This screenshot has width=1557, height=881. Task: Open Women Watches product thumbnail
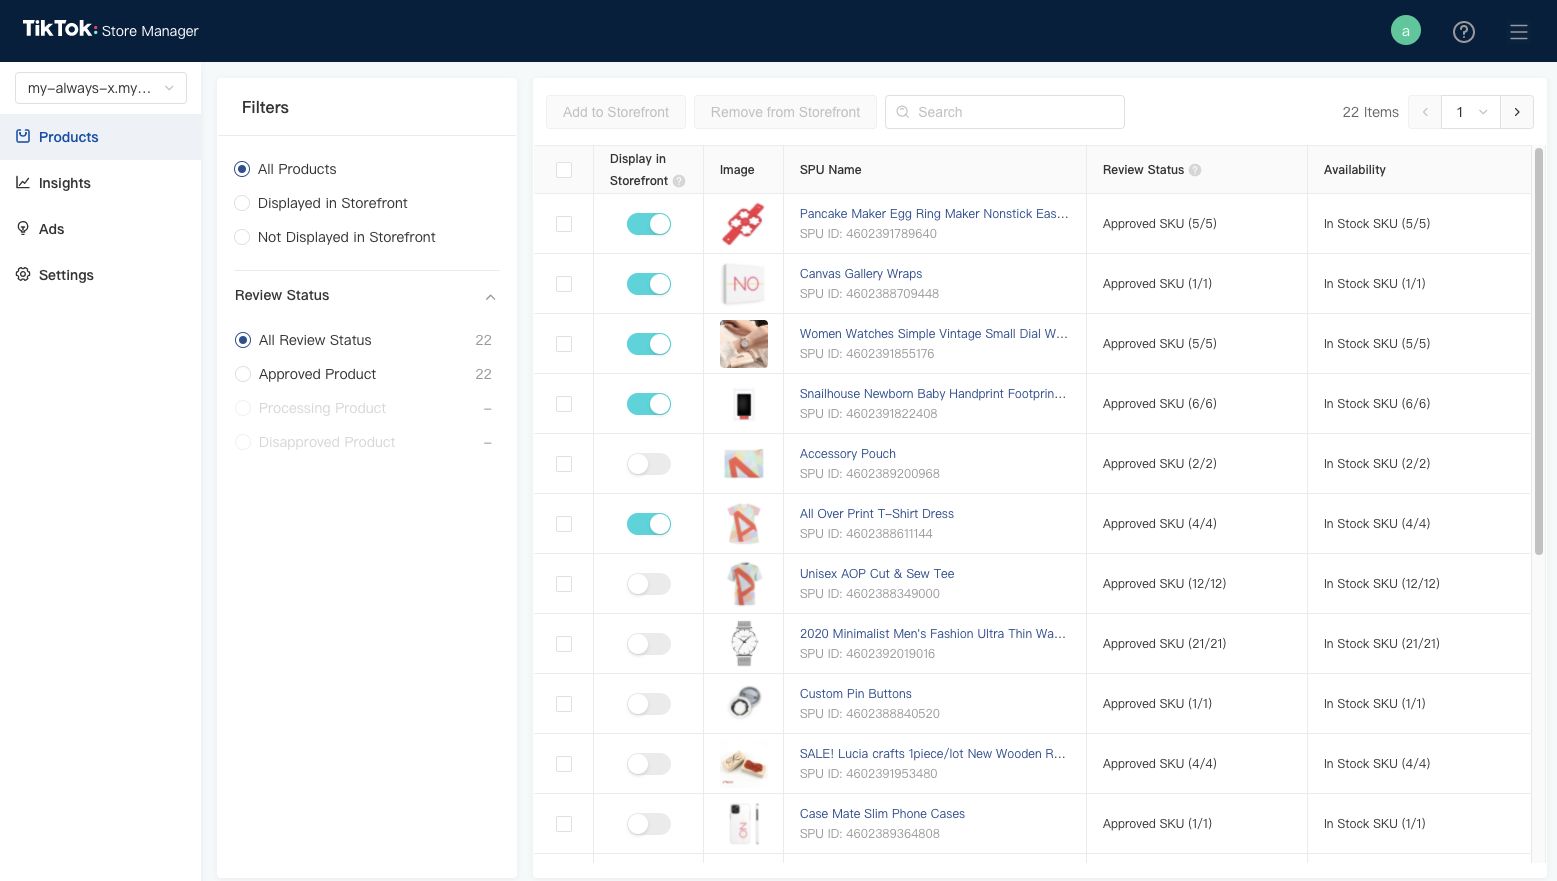744,344
